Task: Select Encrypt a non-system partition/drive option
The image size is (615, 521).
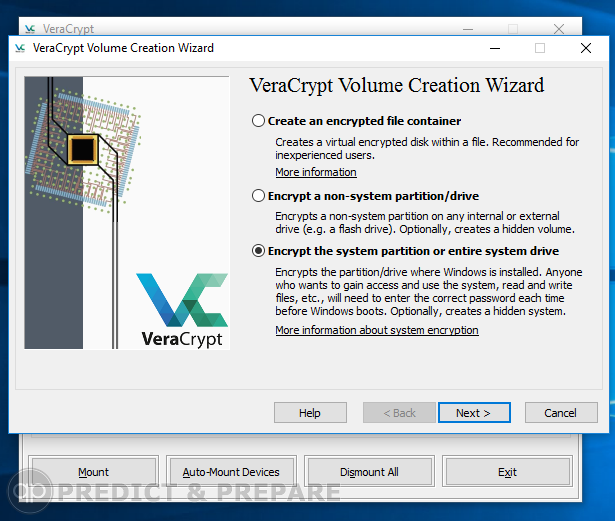Action: [365, 196]
